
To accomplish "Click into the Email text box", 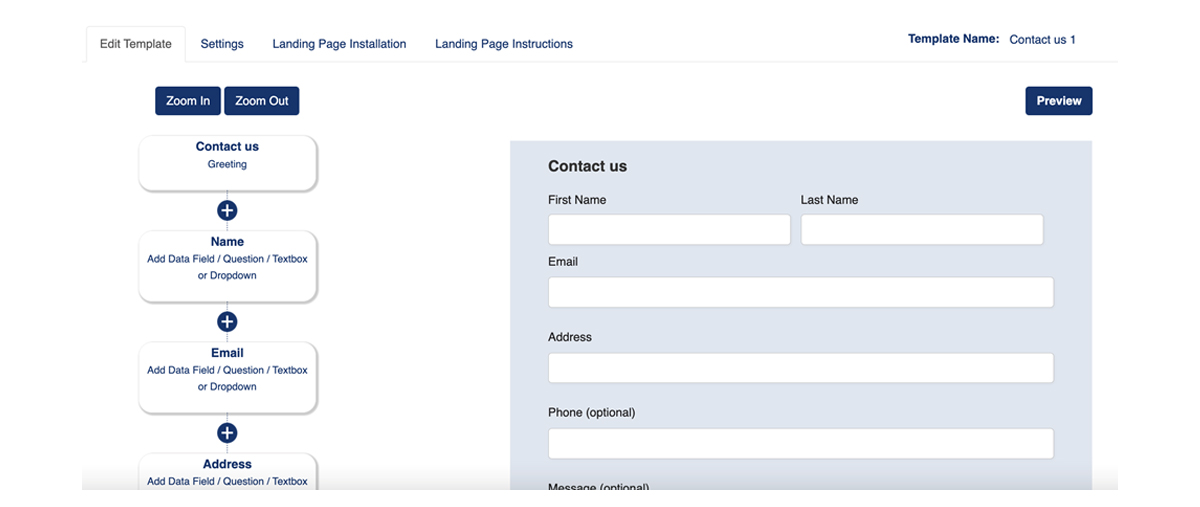I will tap(801, 292).
